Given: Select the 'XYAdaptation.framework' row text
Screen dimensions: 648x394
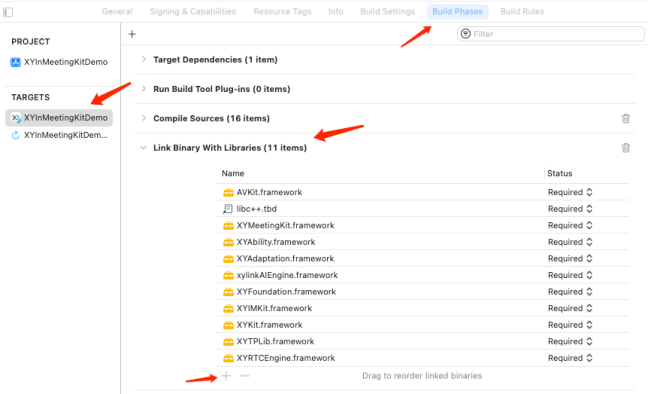Looking at the screenshot, I should pos(285,258).
